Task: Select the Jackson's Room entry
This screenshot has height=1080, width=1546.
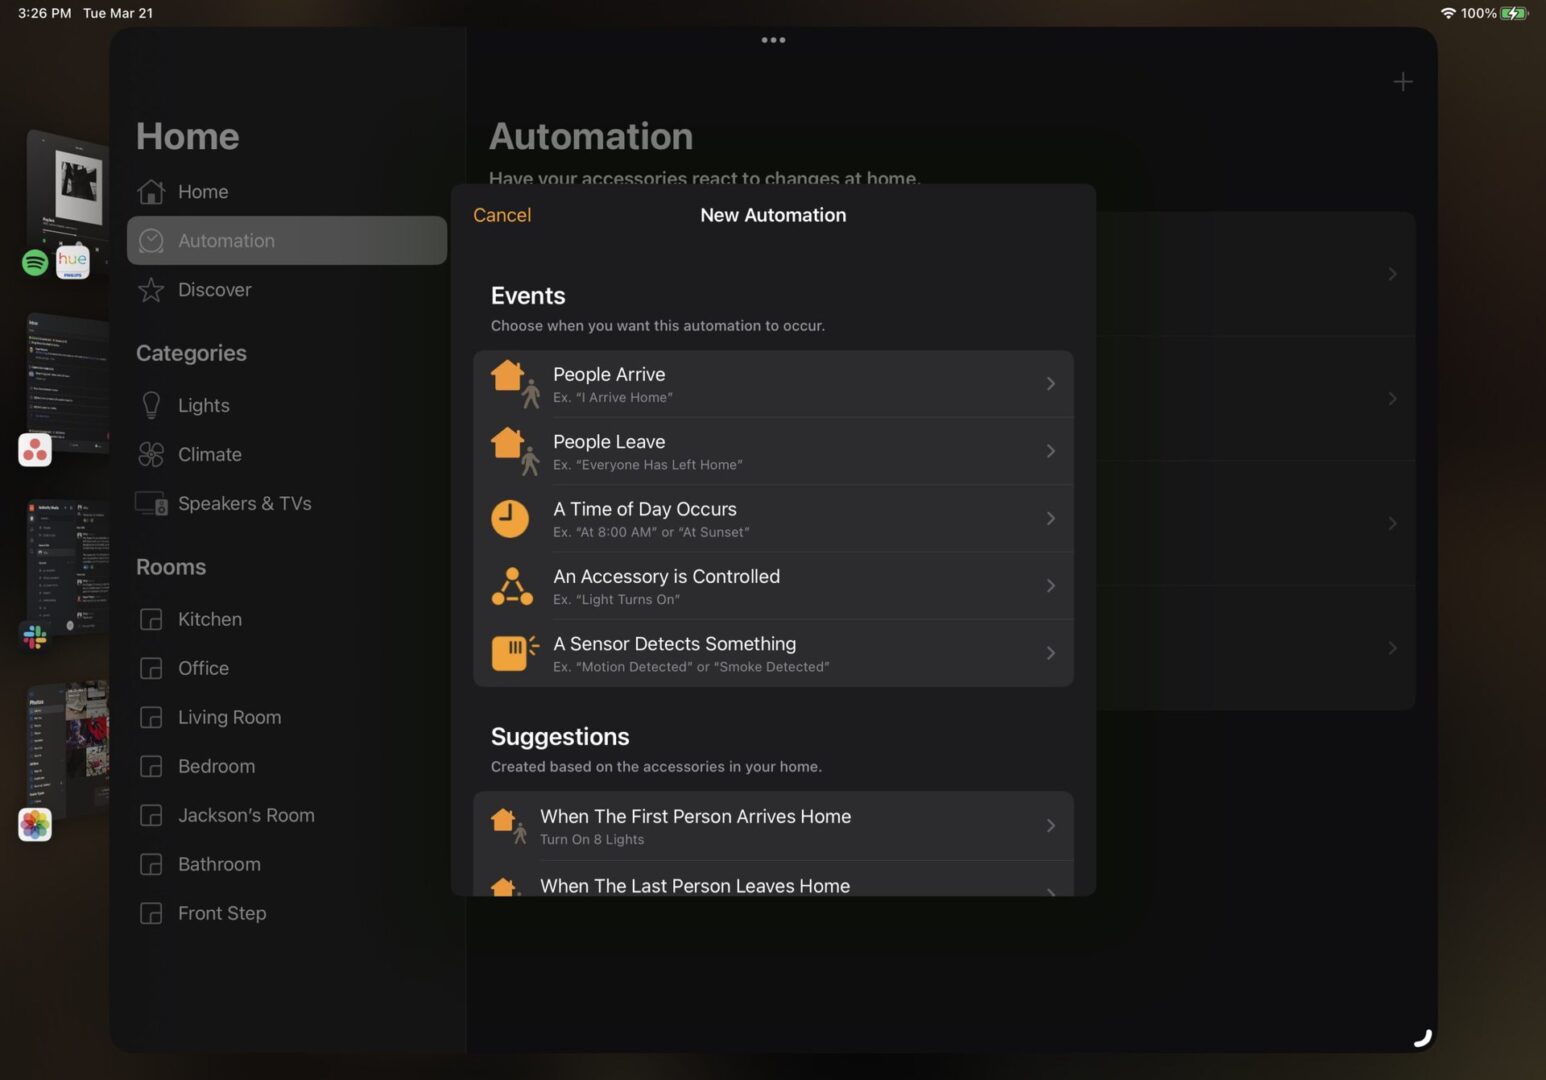Action: [x=246, y=815]
